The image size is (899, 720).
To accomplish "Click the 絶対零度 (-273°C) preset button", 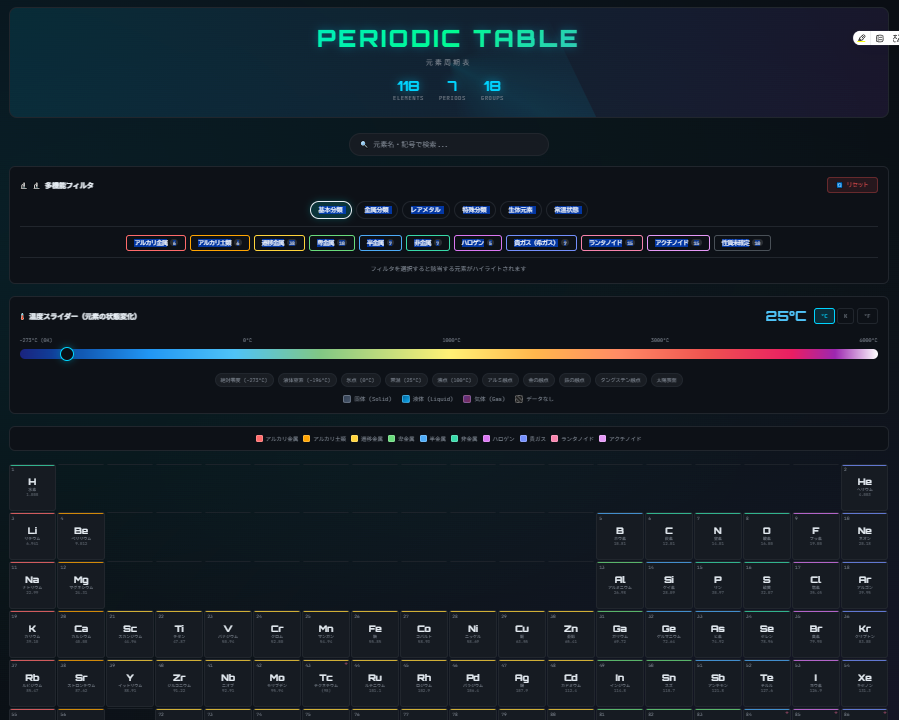I will (244, 380).
